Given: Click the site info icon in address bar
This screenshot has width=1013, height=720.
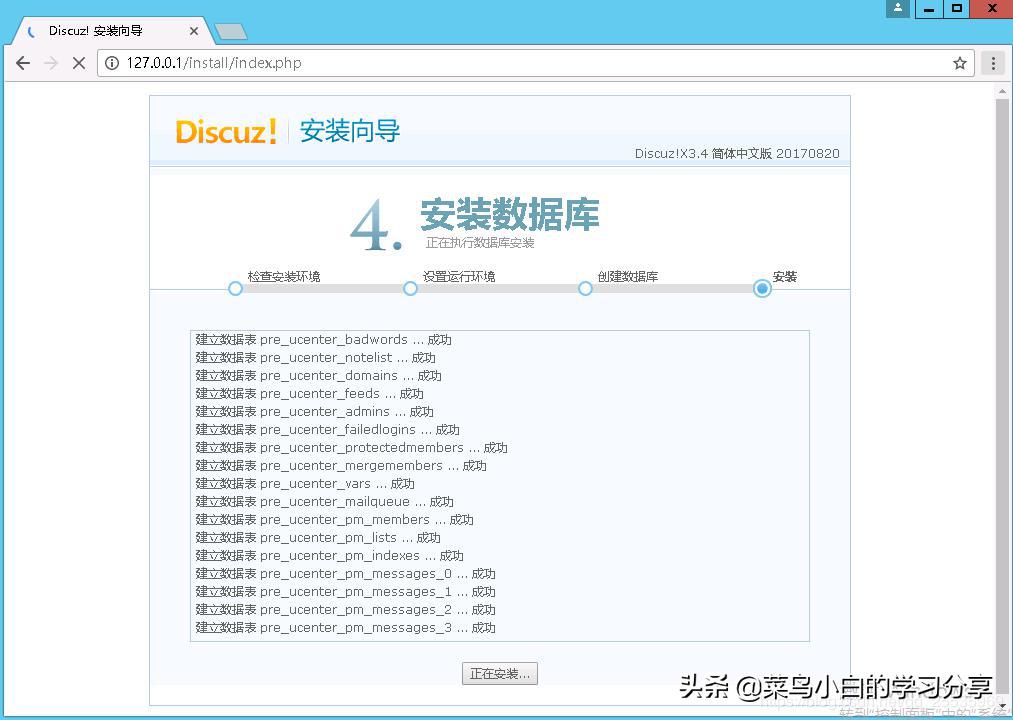Looking at the screenshot, I should pos(109,62).
